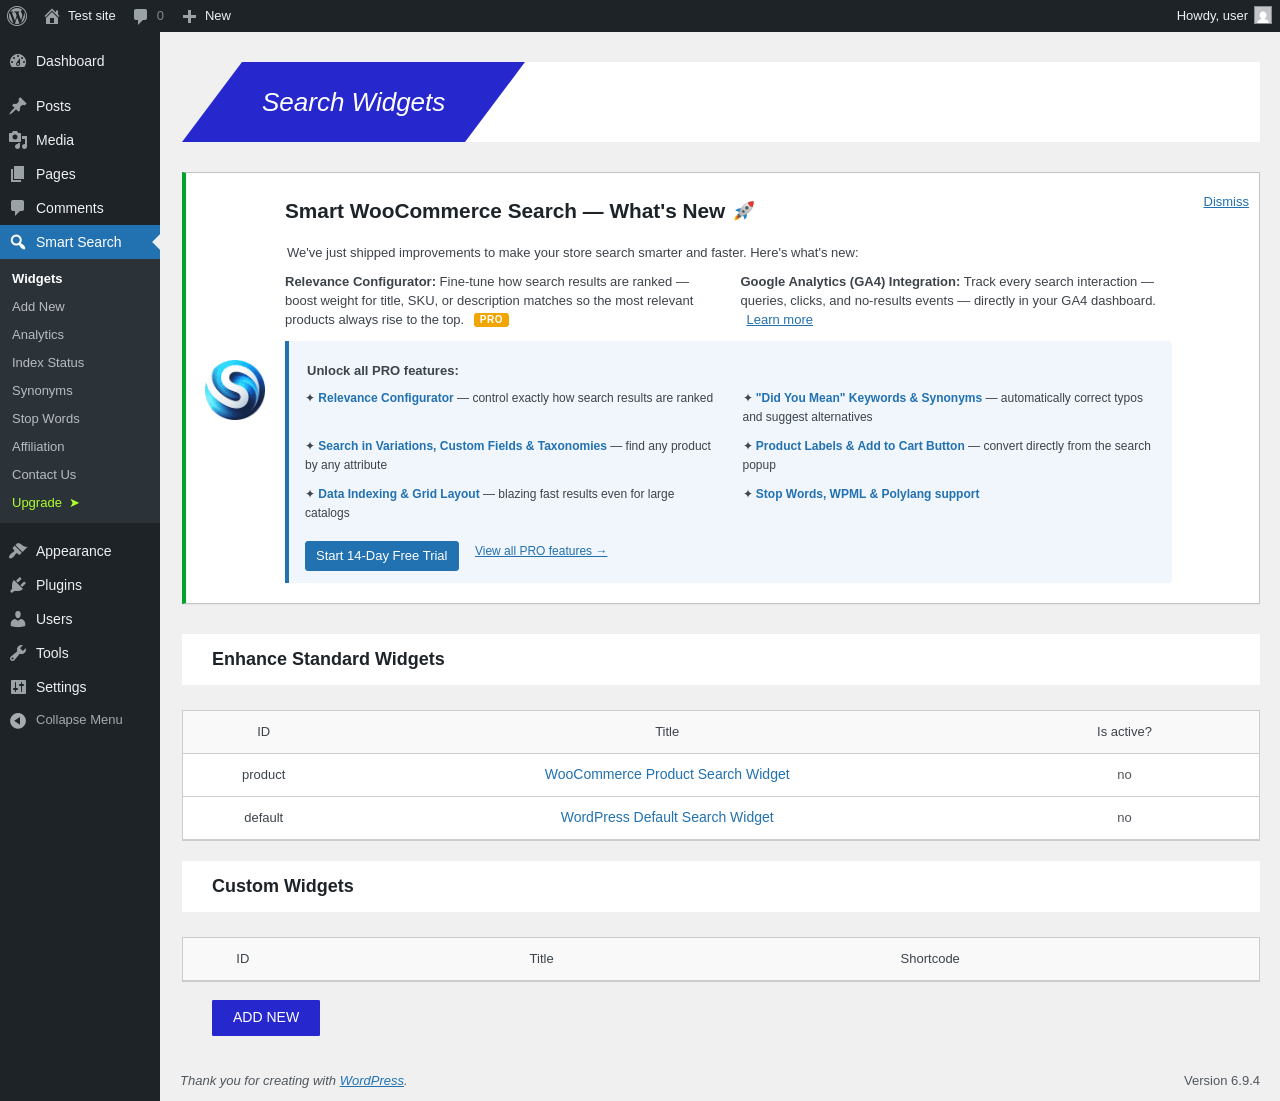The width and height of the screenshot is (1280, 1101).
Task: Click the "Version 6.9.4" footer text
Action: (x=1222, y=1081)
